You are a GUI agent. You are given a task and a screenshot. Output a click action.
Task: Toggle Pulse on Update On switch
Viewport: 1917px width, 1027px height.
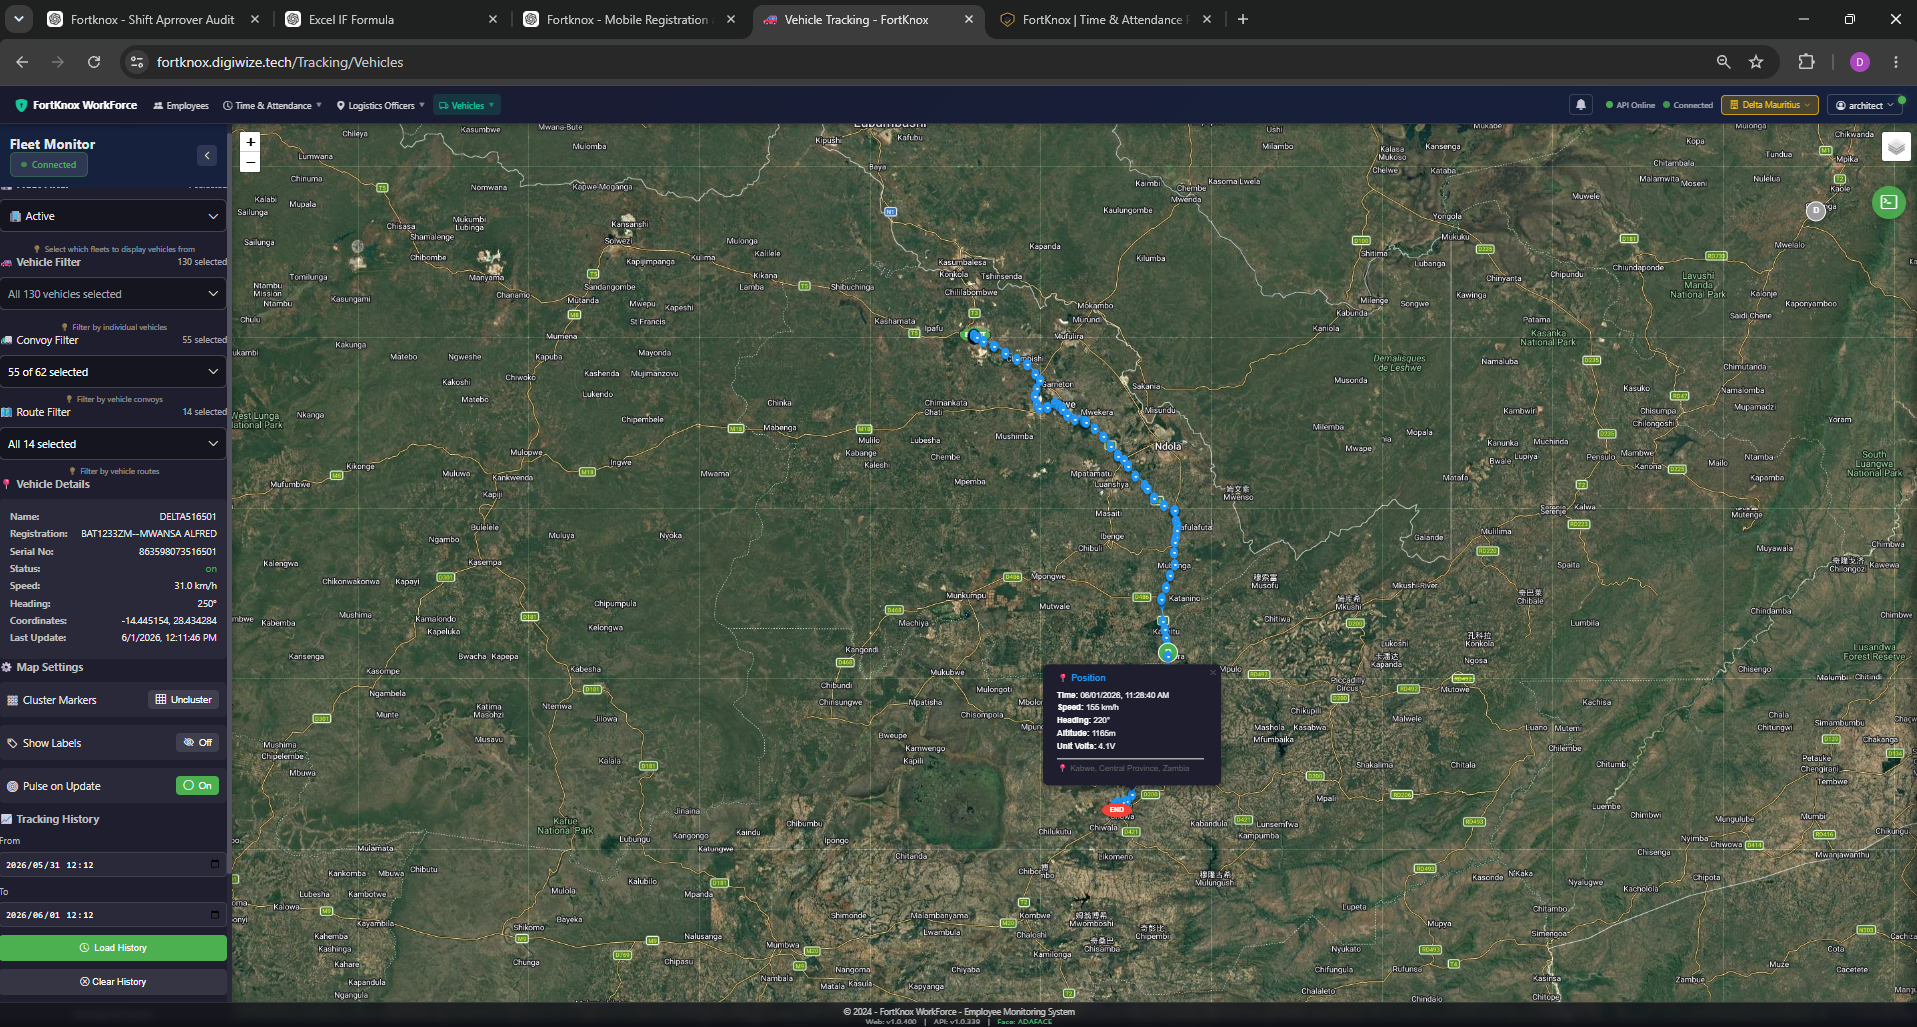coord(197,786)
